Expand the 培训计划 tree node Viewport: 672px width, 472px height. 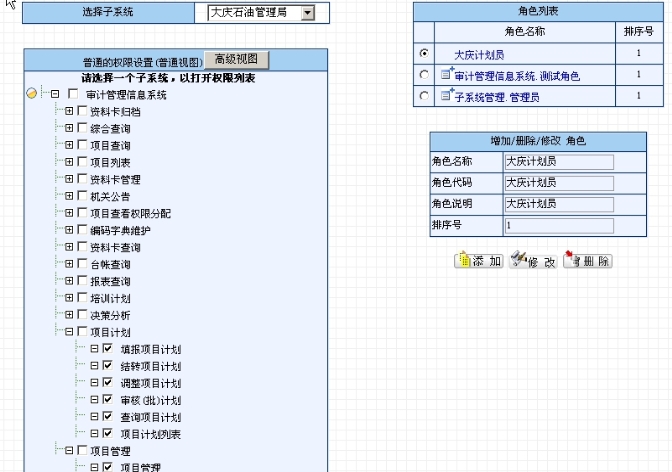70,298
